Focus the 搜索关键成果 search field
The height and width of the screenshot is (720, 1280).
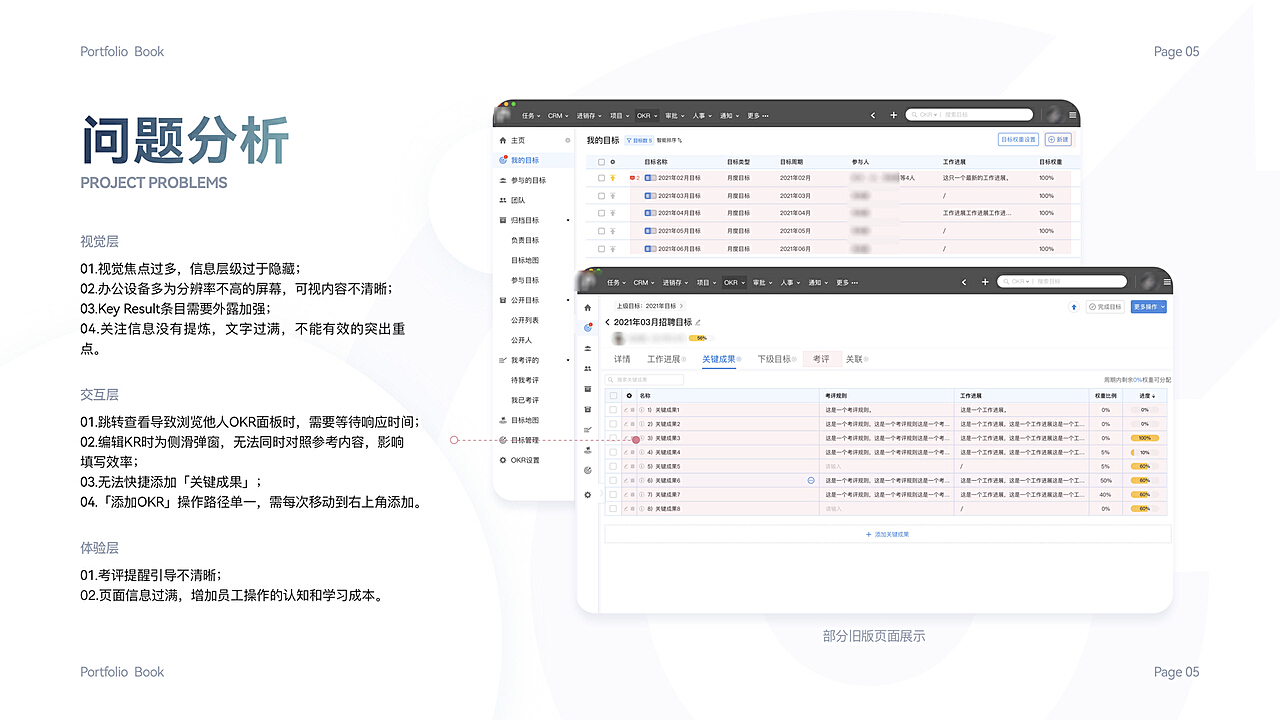pos(644,380)
